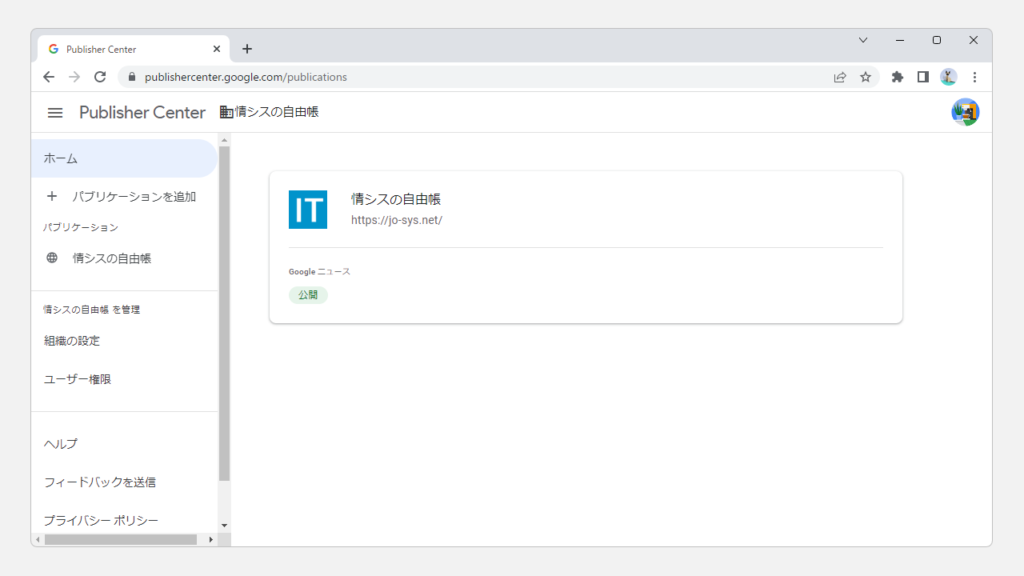Click the share page icon in address bar
The width and height of the screenshot is (1024, 576).
point(840,77)
